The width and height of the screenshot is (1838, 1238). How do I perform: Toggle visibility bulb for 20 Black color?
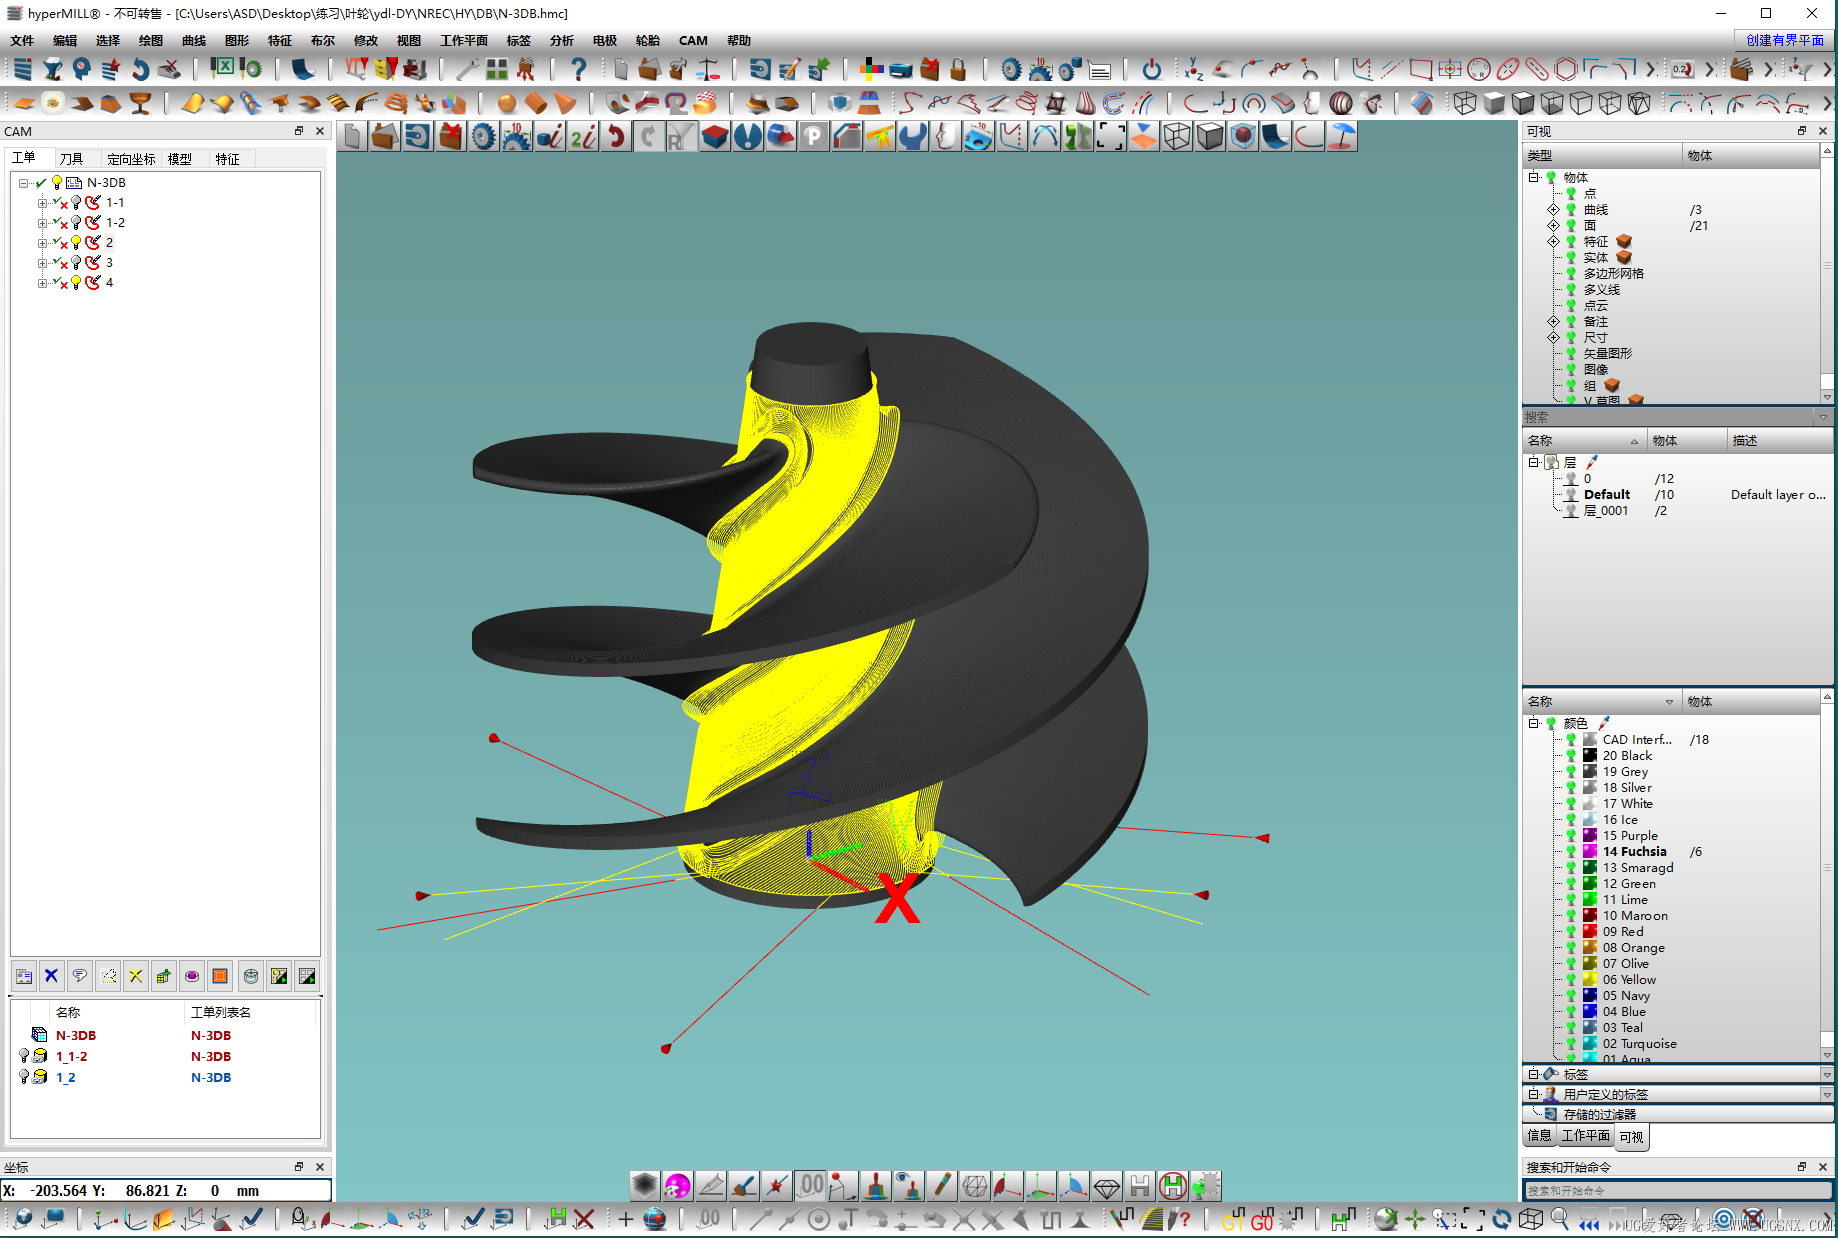(x=1571, y=756)
